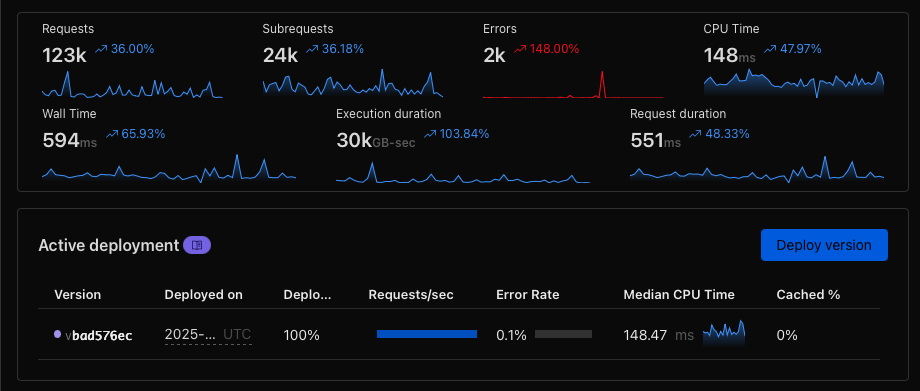Click the Median CPU Time sparkline in table row
The width and height of the screenshot is (920, 391).
(x=724, y=333)
